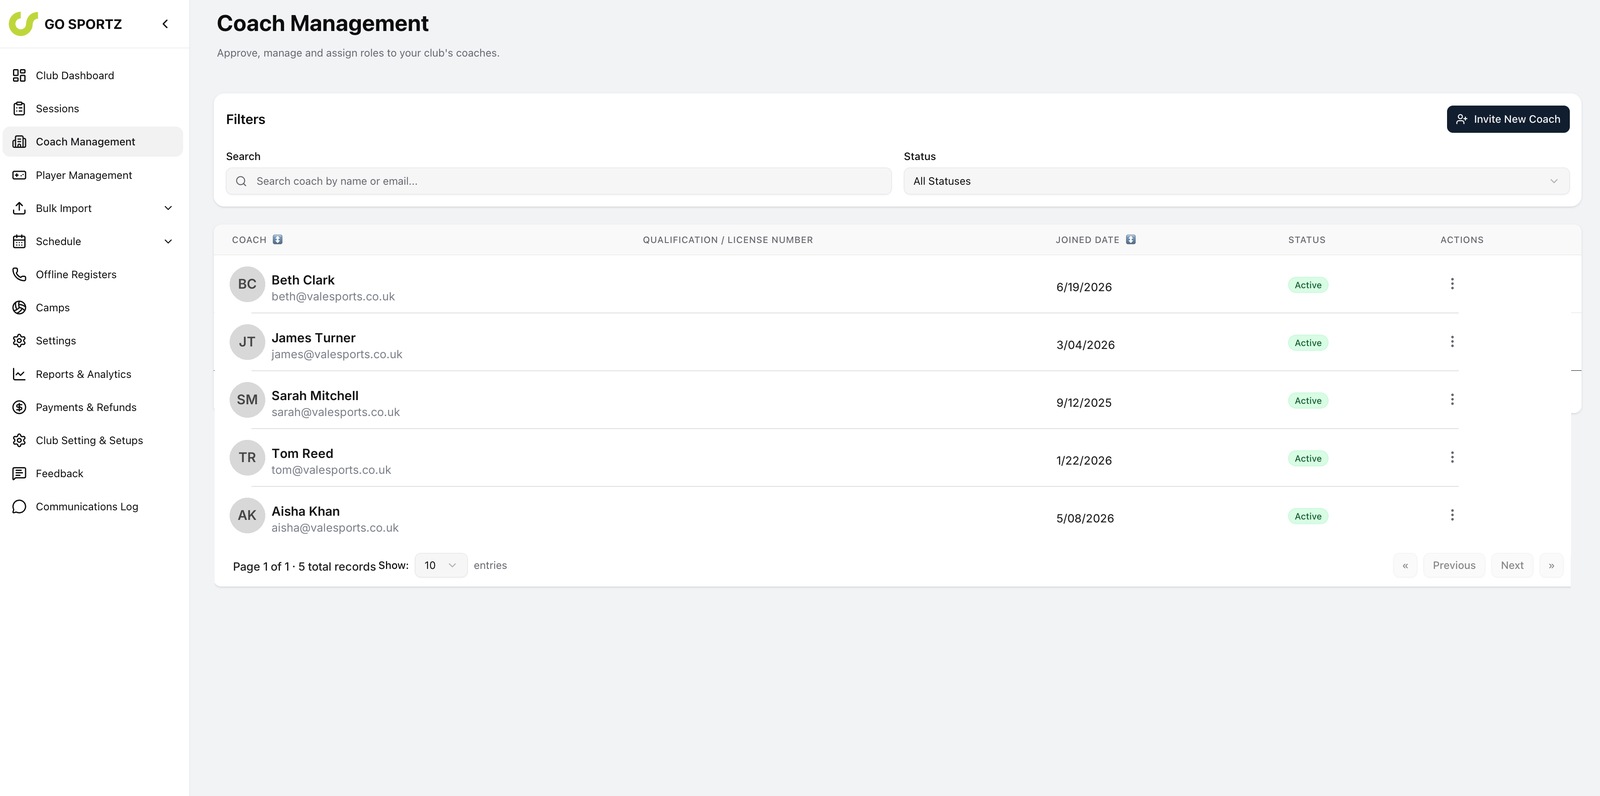Click the Feedback message icon
This screenshot has width=1600, height=796.
(x=19, y=473)
